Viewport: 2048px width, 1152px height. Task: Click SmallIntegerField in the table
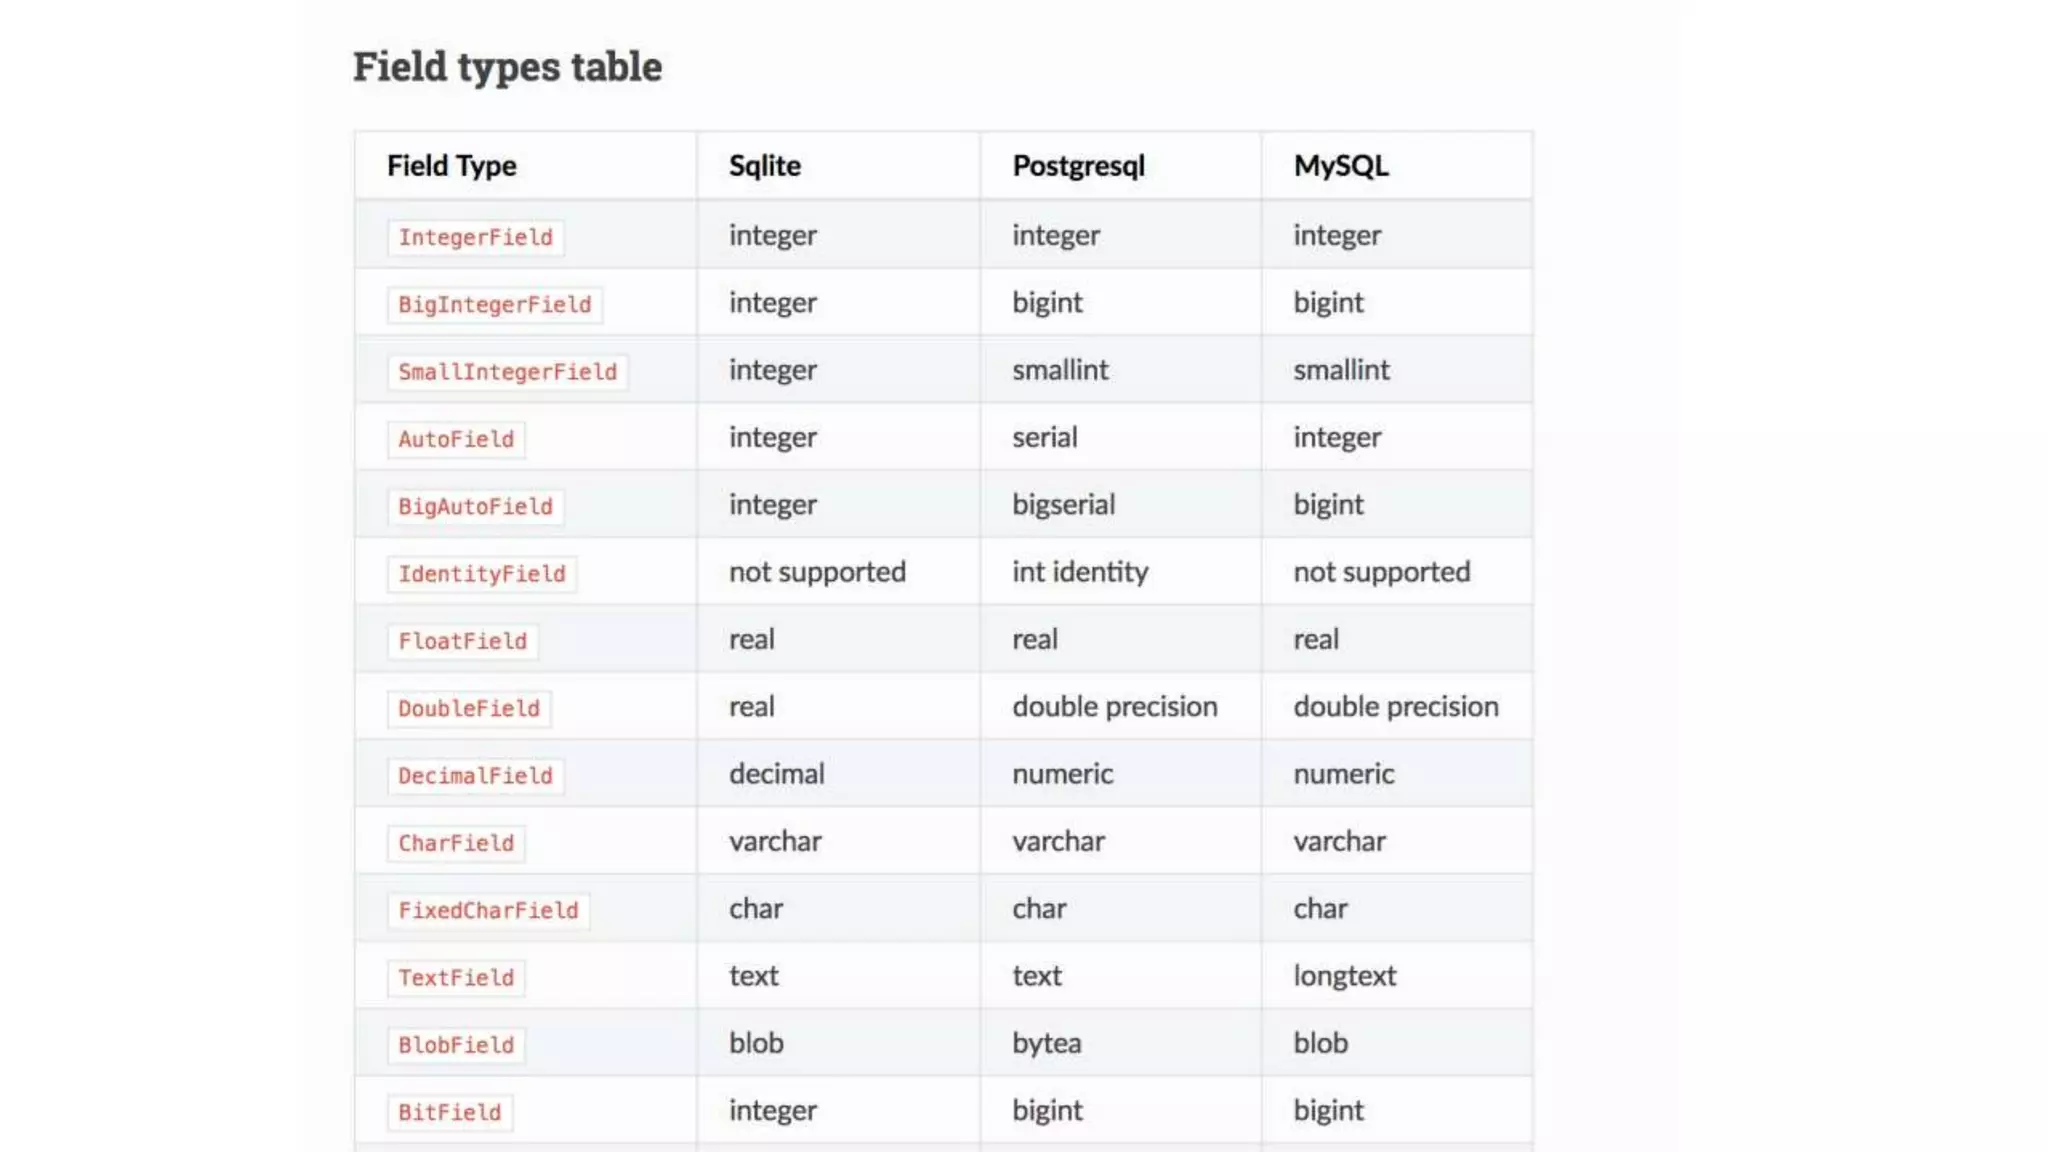pos(508,372)
